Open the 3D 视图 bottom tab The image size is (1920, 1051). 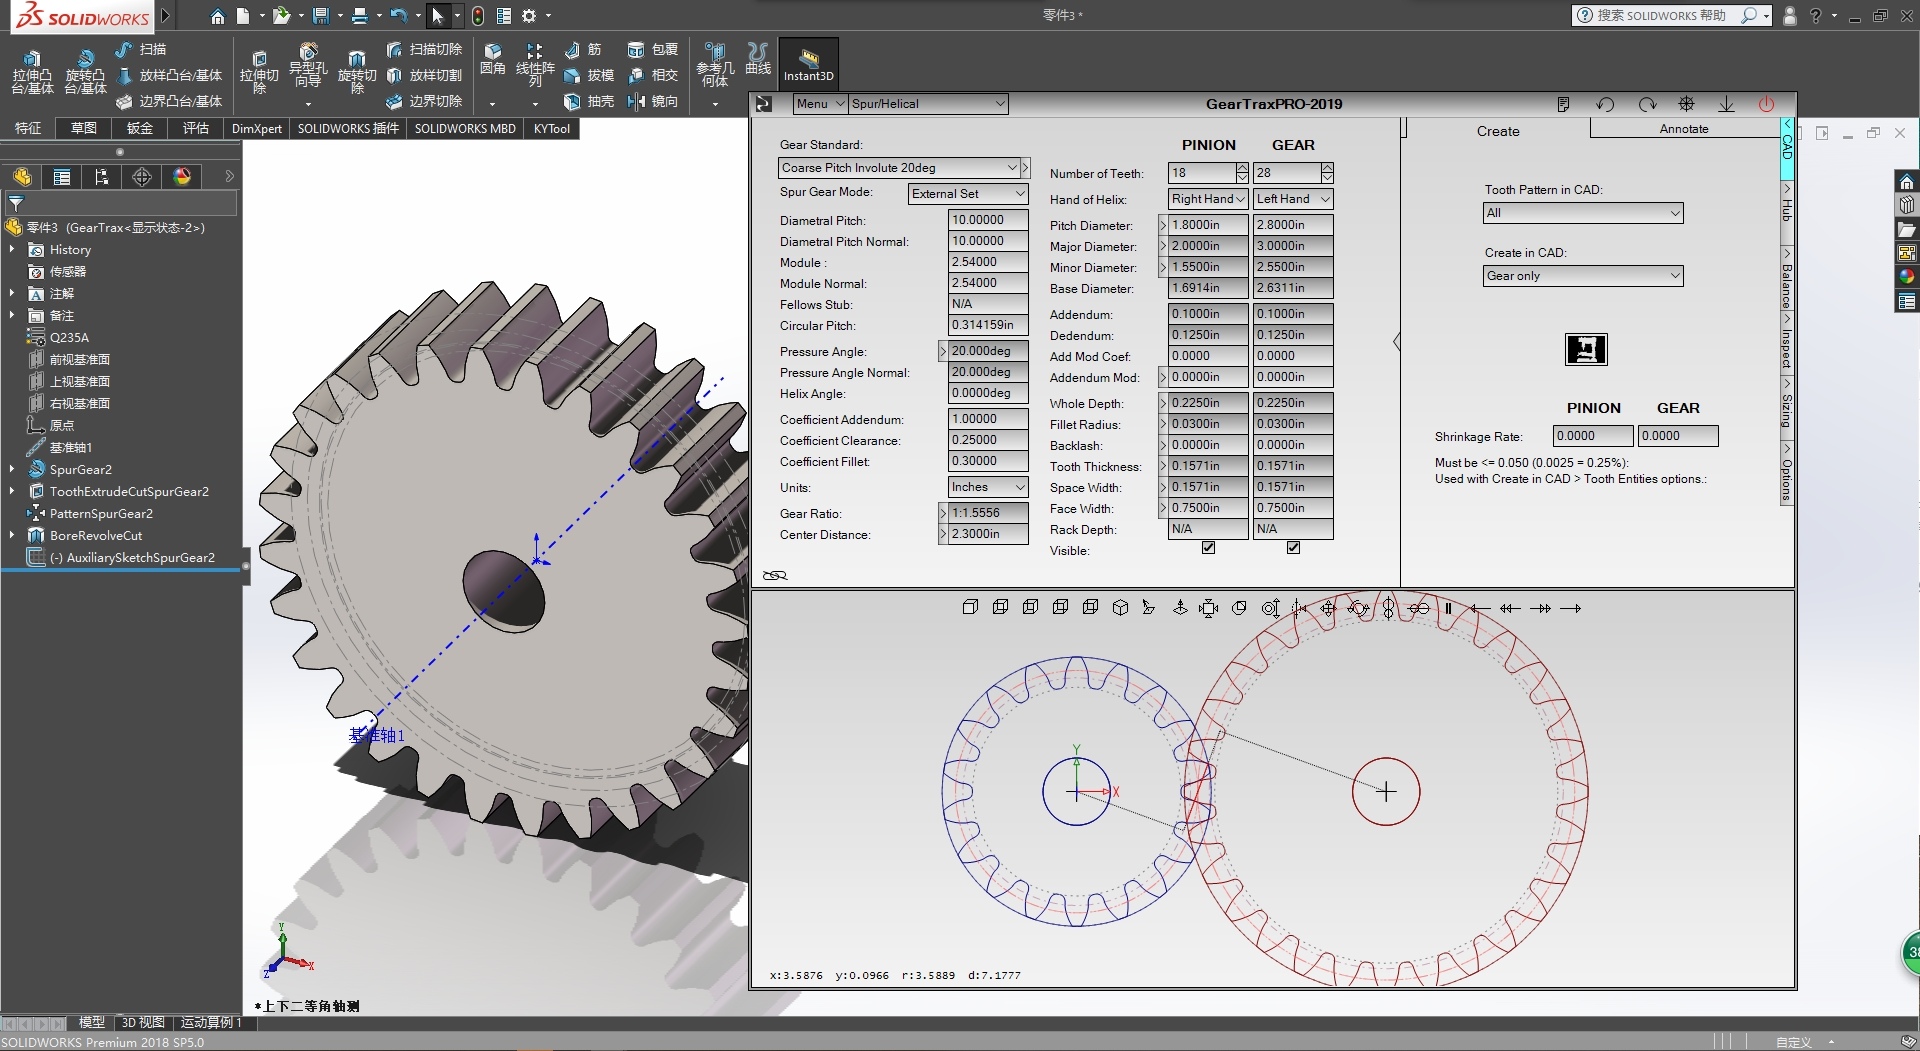pyautogui.click(x=143, y=1022)
